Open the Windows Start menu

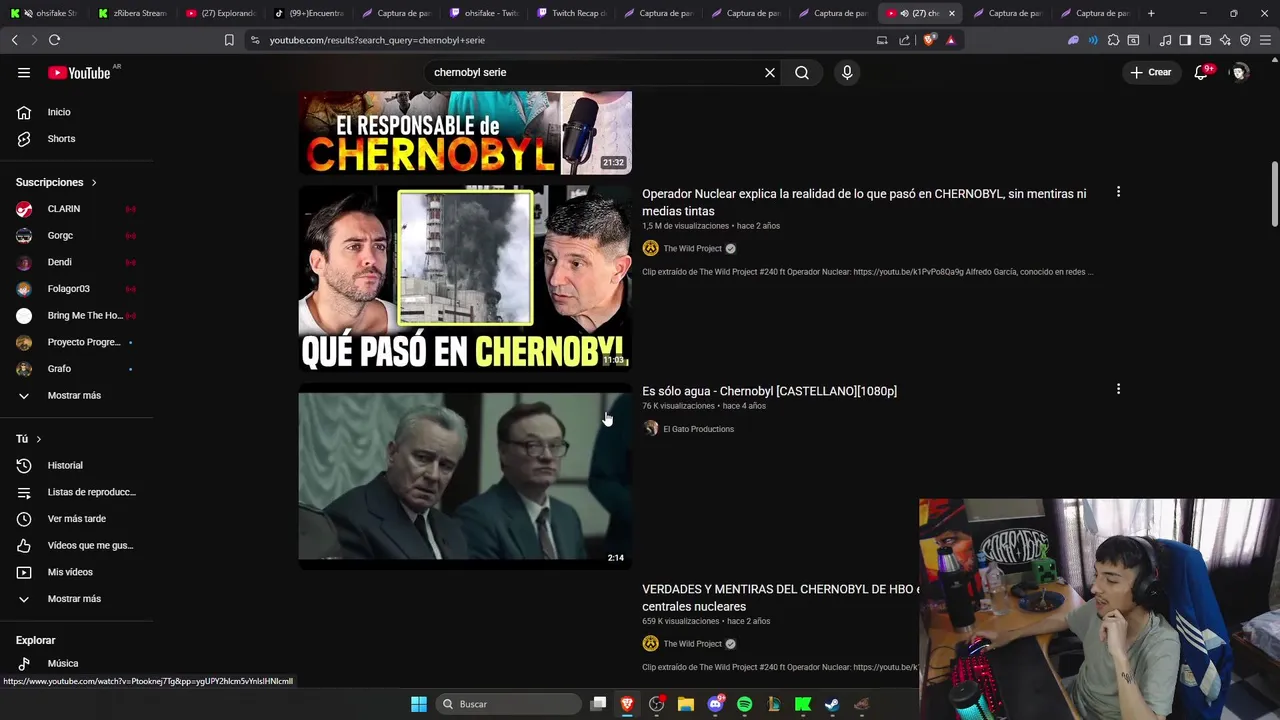(x=419, y=704)
